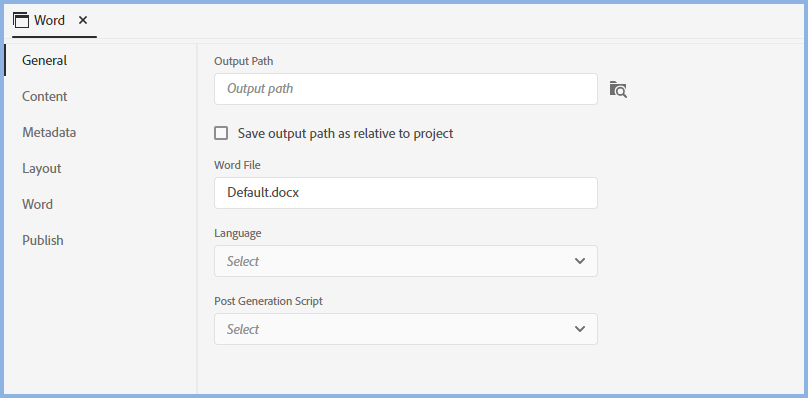Viewport: 808px width, 398px height.
Task: Open the Post Generation Script Select box
Action: coord(406,329)
